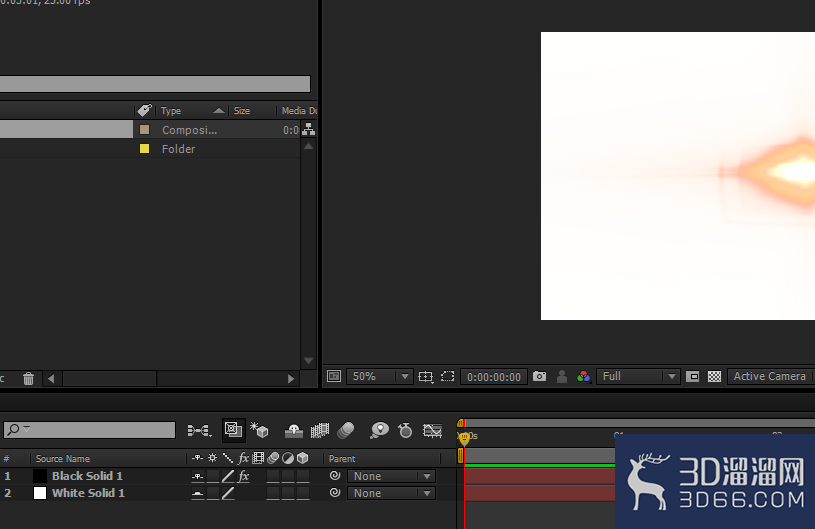Screen dimensions: 815x529
Task: Toggle the Region of Interest button
Action: pos(692,376)
